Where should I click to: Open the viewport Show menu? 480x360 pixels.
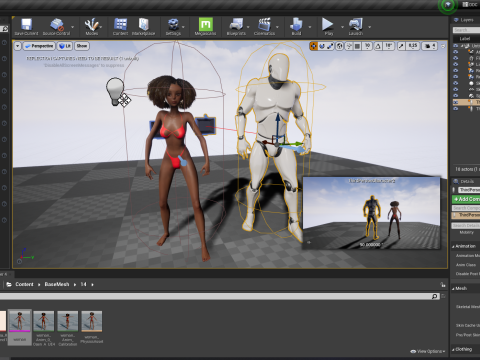point(82,46)
